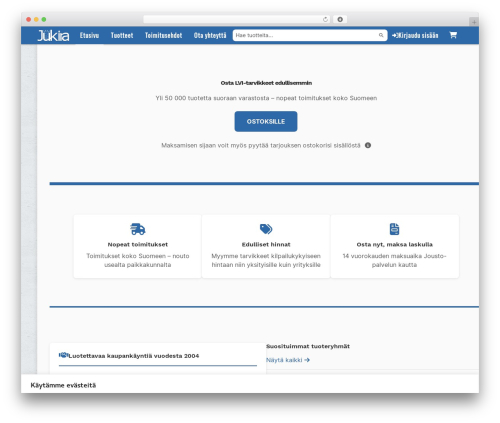The image size is (500, 423).
Task: Select Yli 50 000 tuotetta subtitle text
Action: 266,98
